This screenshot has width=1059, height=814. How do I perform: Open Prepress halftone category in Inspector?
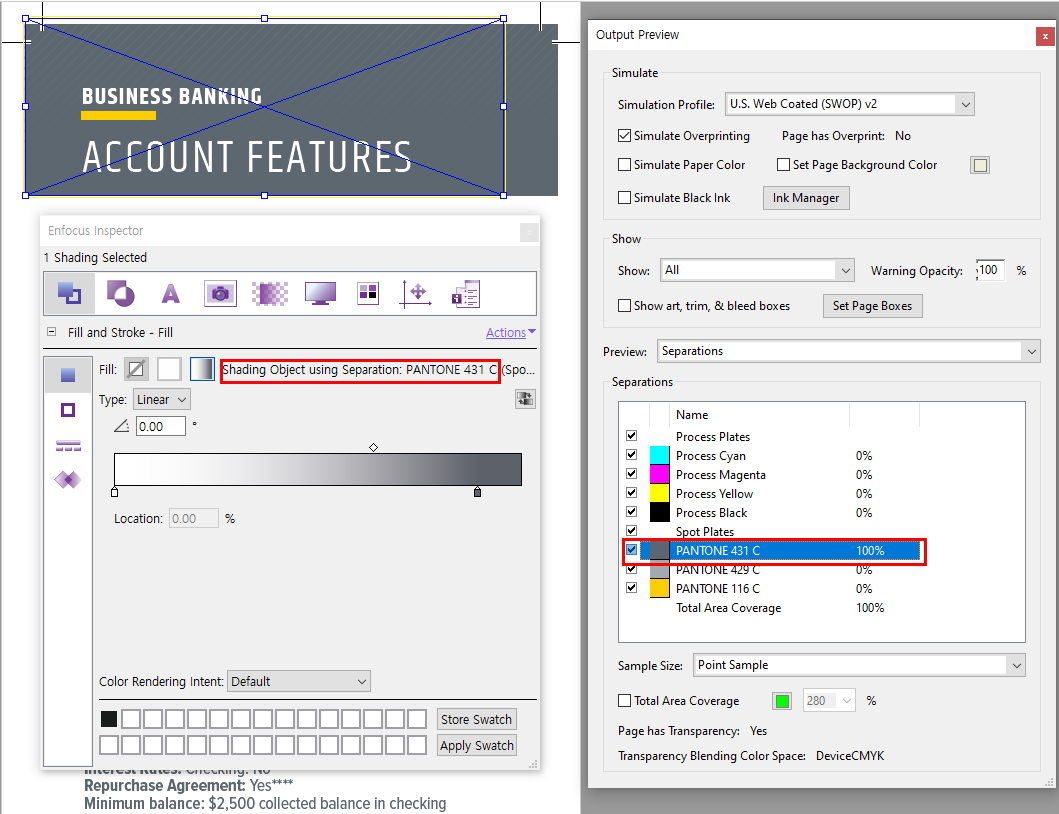pyautogui.click(x=270, y=294)
